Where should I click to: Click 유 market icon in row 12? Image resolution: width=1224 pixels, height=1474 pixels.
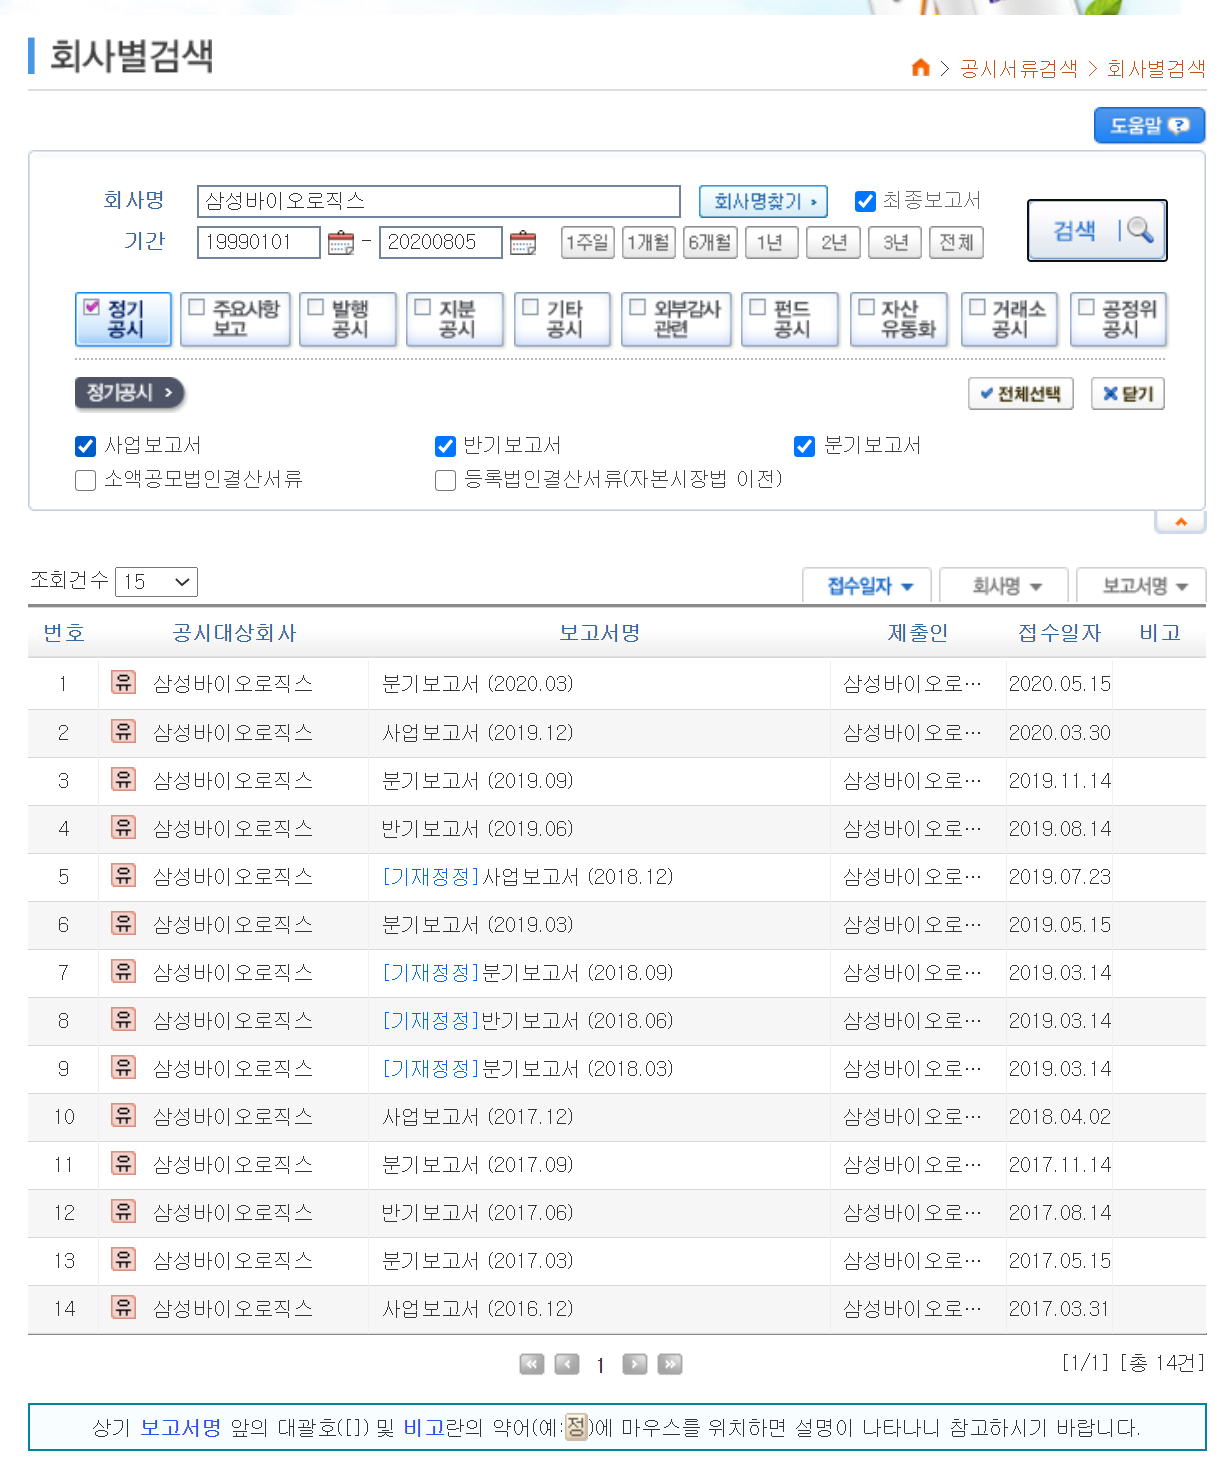pos(123,1212)
